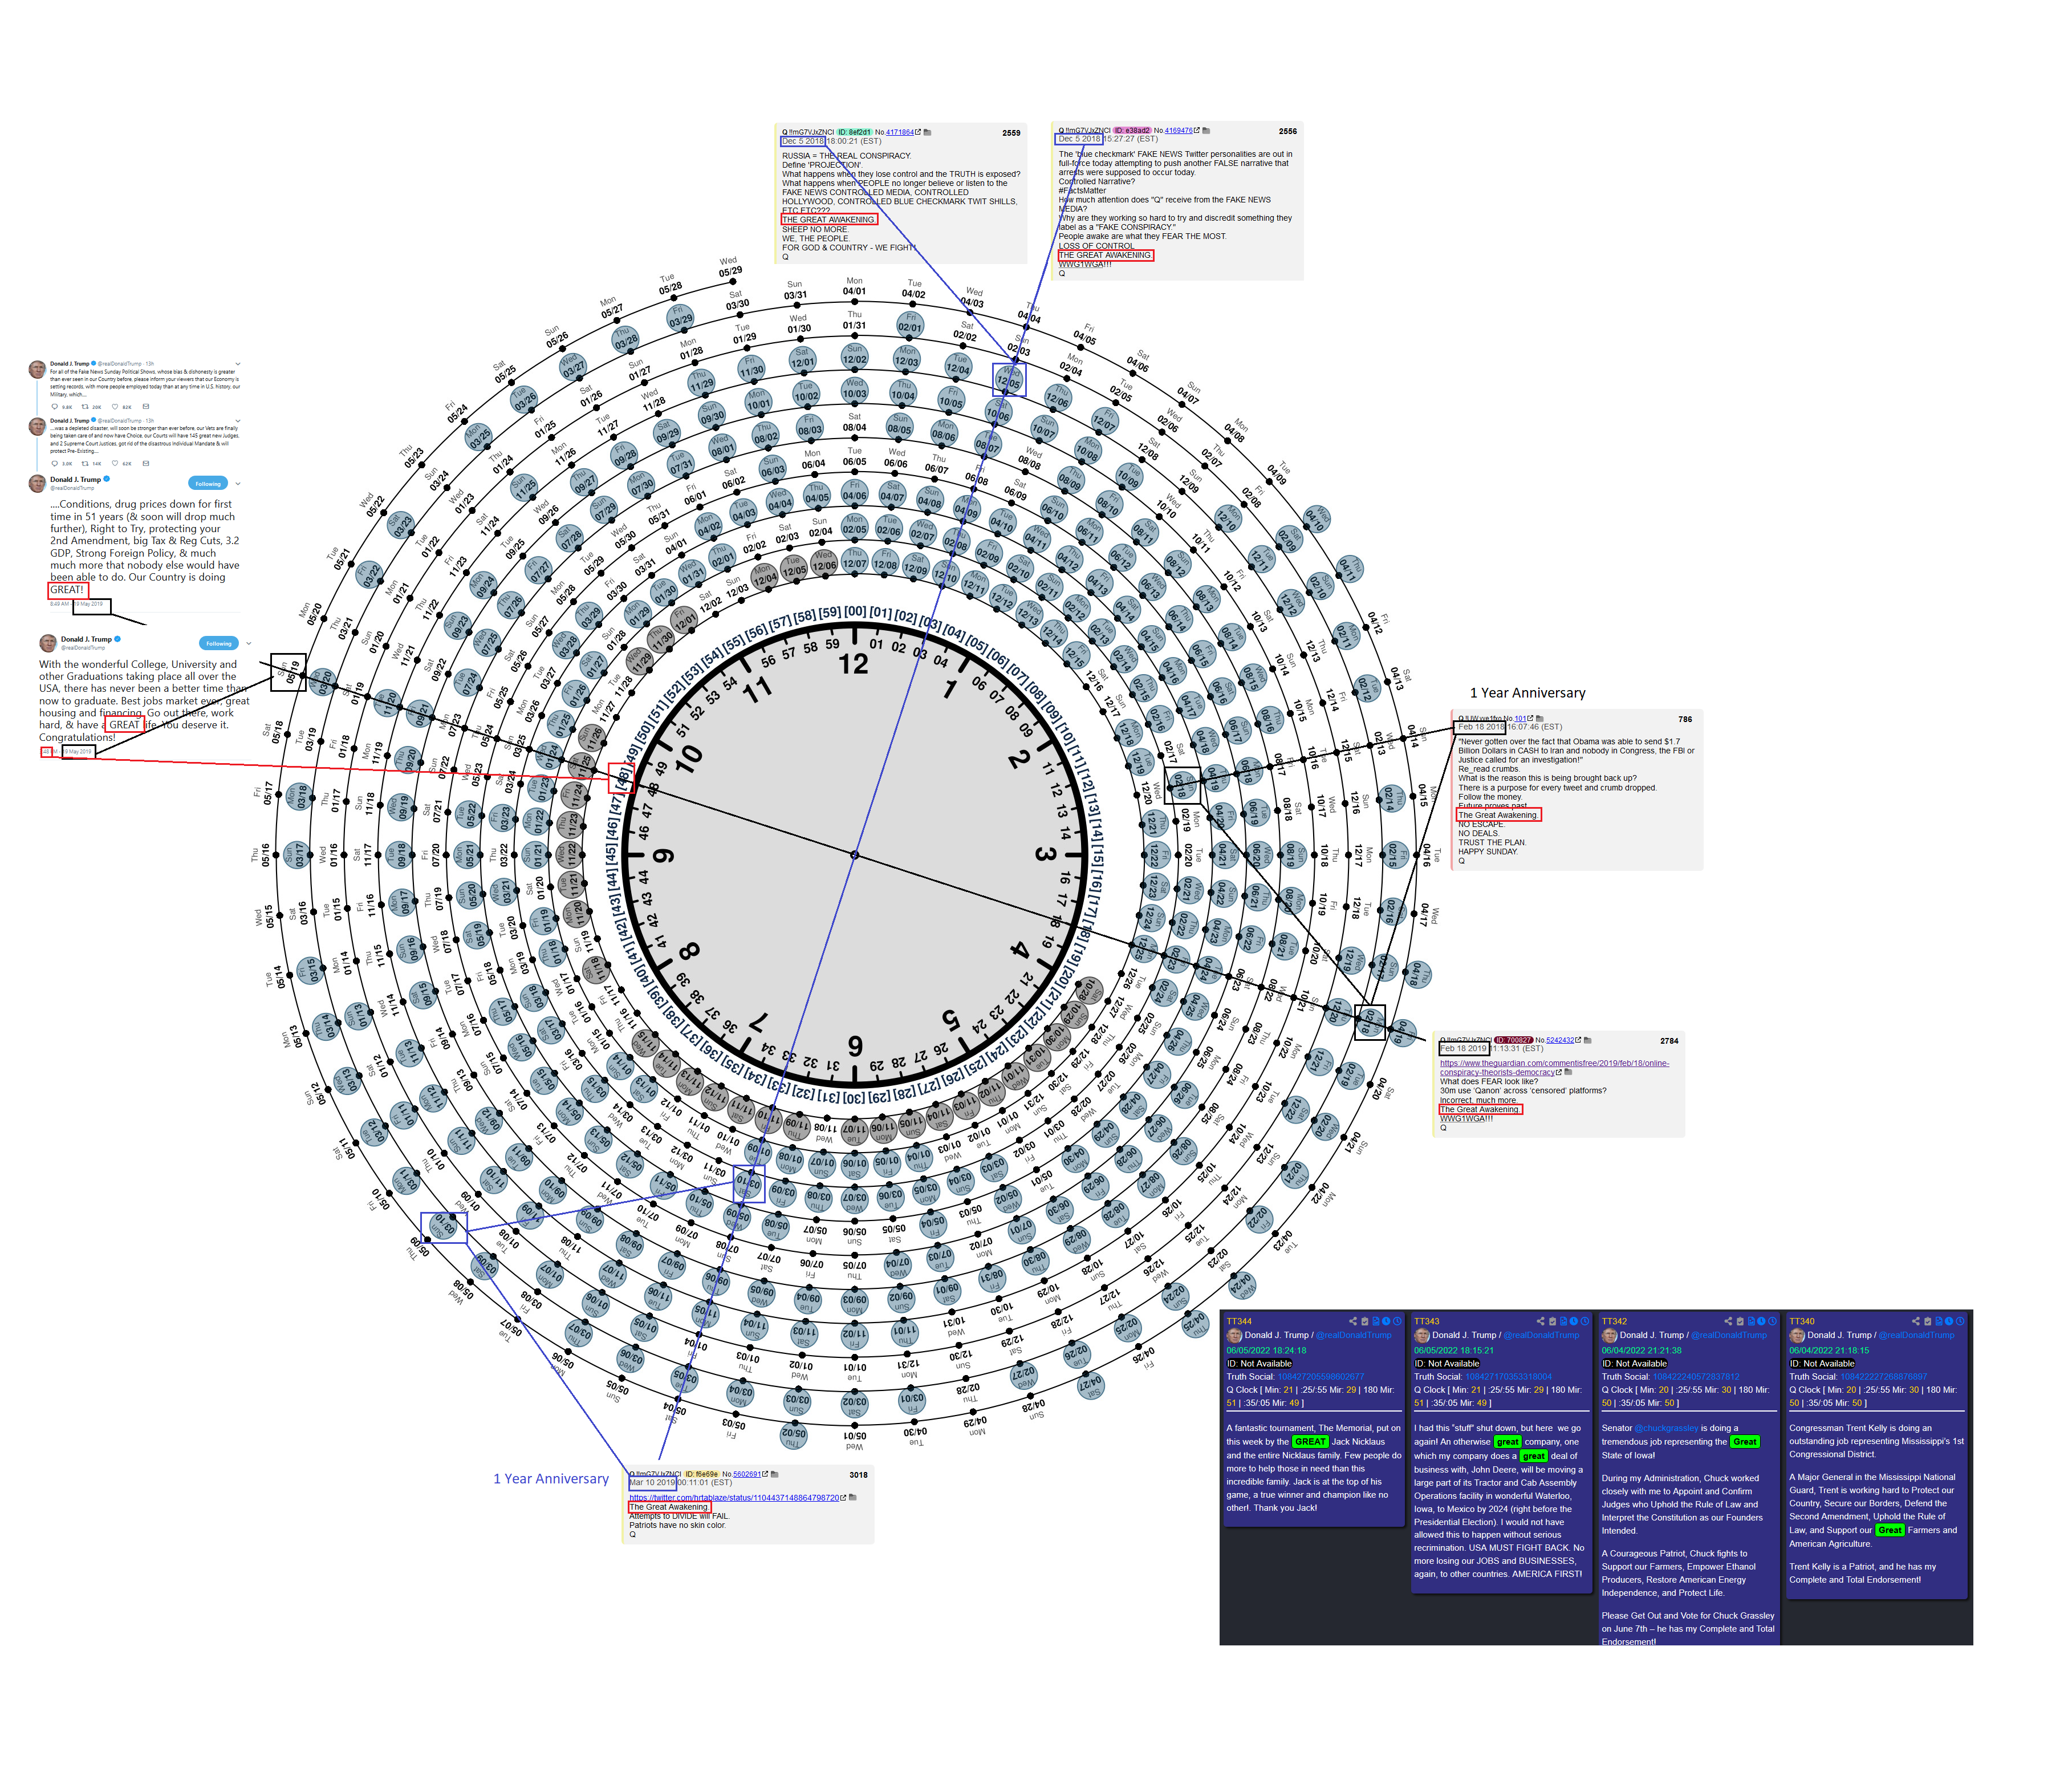Click the 'ID: 8ef2d1' badge
Screen dimensions: 2072x1776
tap(855, 133)
